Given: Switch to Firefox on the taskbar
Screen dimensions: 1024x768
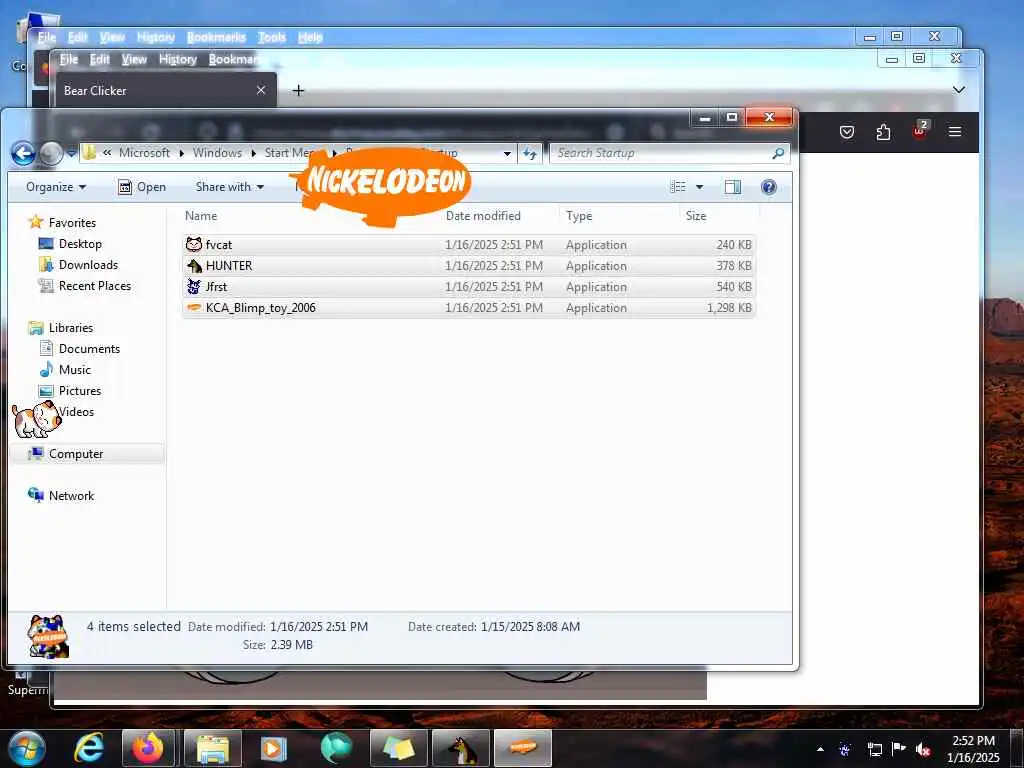Looking at the screenshot, I should (x=148, y=748).
